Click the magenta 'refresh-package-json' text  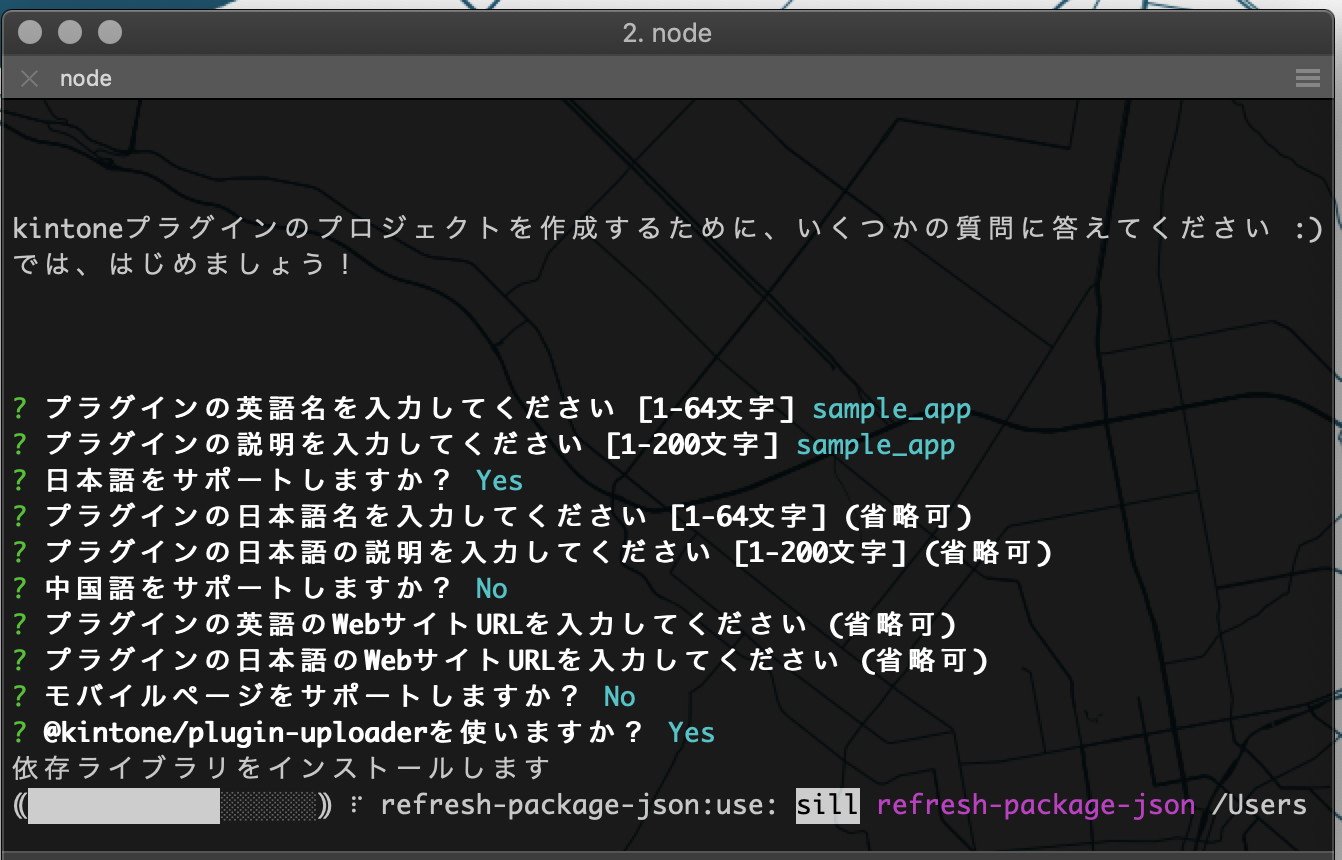click(1036, 805)
